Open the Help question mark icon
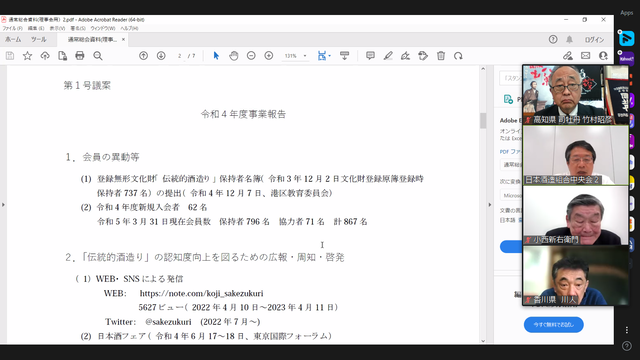Viewport: 640px width, 360px height. (x=553, y=39)
